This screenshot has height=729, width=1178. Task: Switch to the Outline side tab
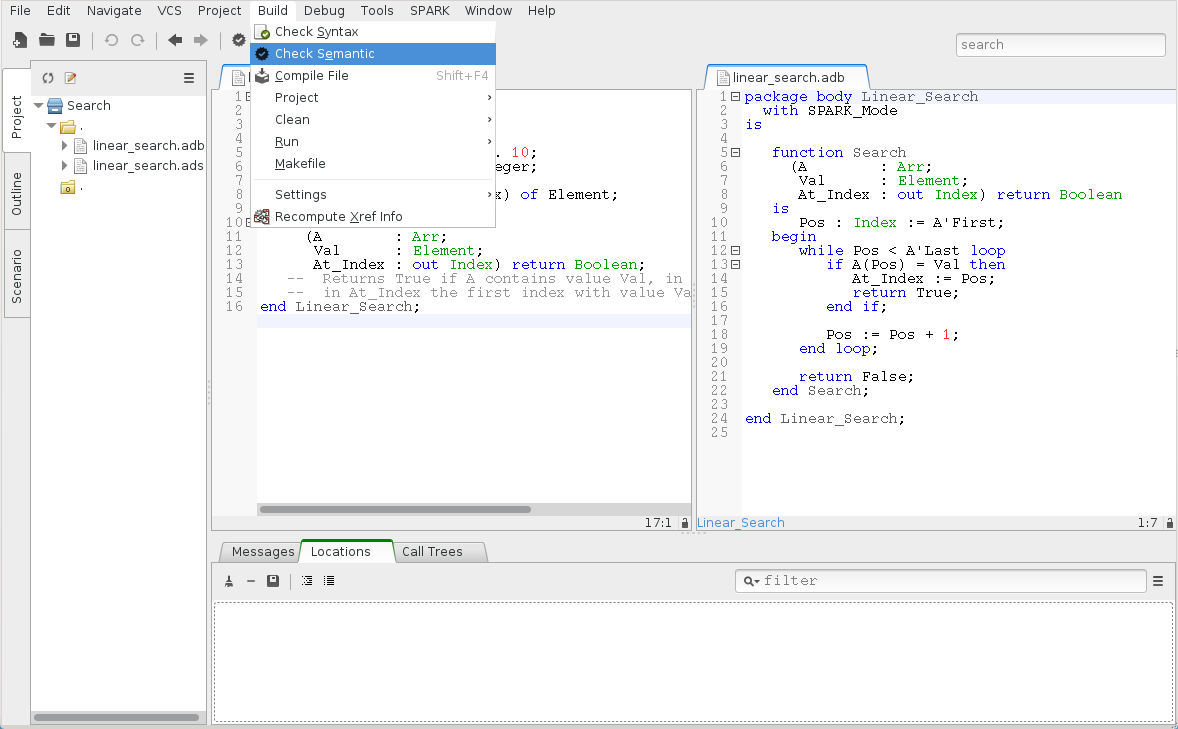pos(17,194)
